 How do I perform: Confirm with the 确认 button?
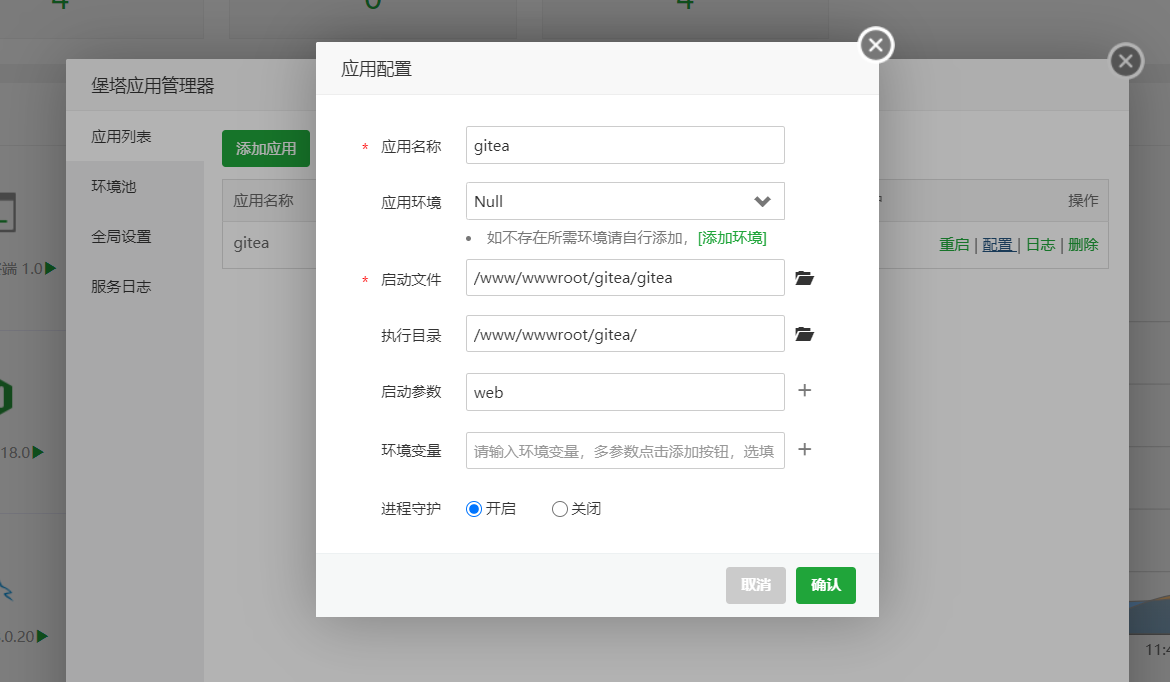[x=826, y=585]
